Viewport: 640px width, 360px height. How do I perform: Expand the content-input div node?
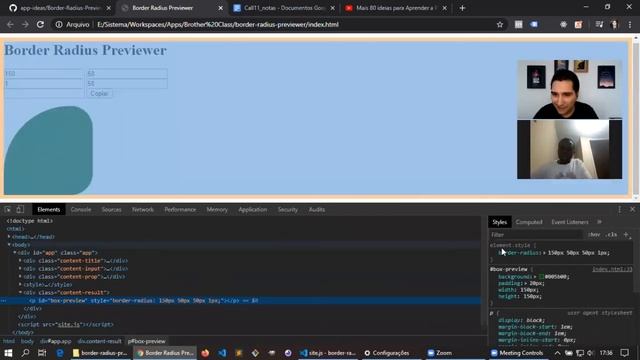pos(20,269)
